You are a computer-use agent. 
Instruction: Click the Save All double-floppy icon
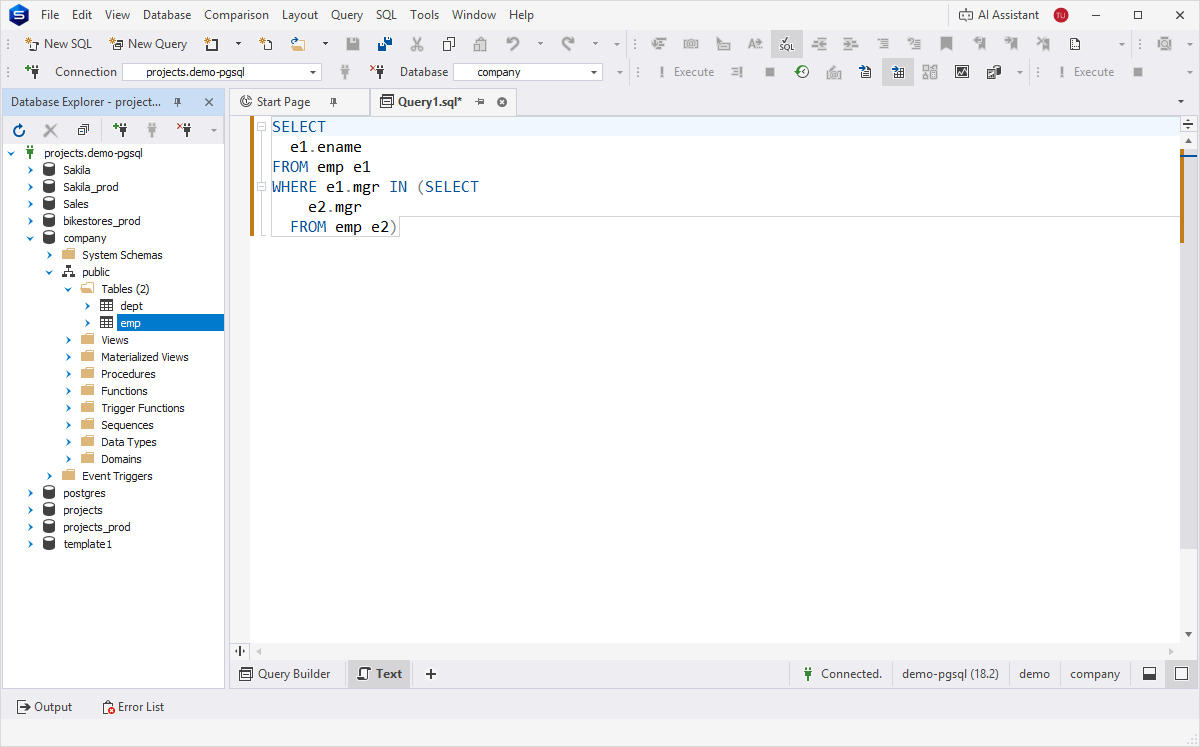click(384, 44)
